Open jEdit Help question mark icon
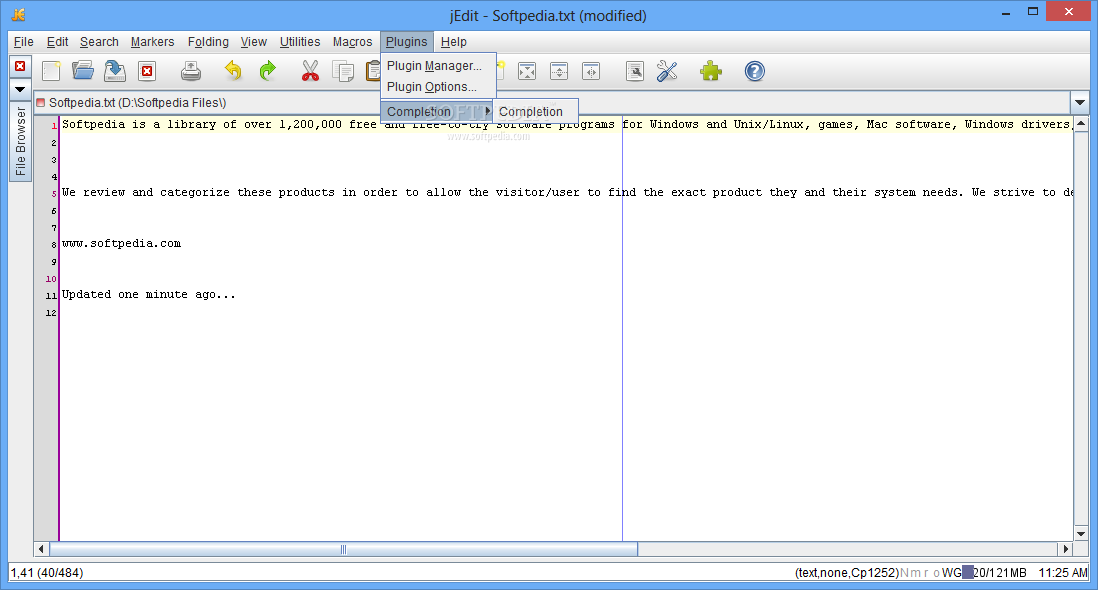This screenshot has width=1098, height=590. (754, 71)
